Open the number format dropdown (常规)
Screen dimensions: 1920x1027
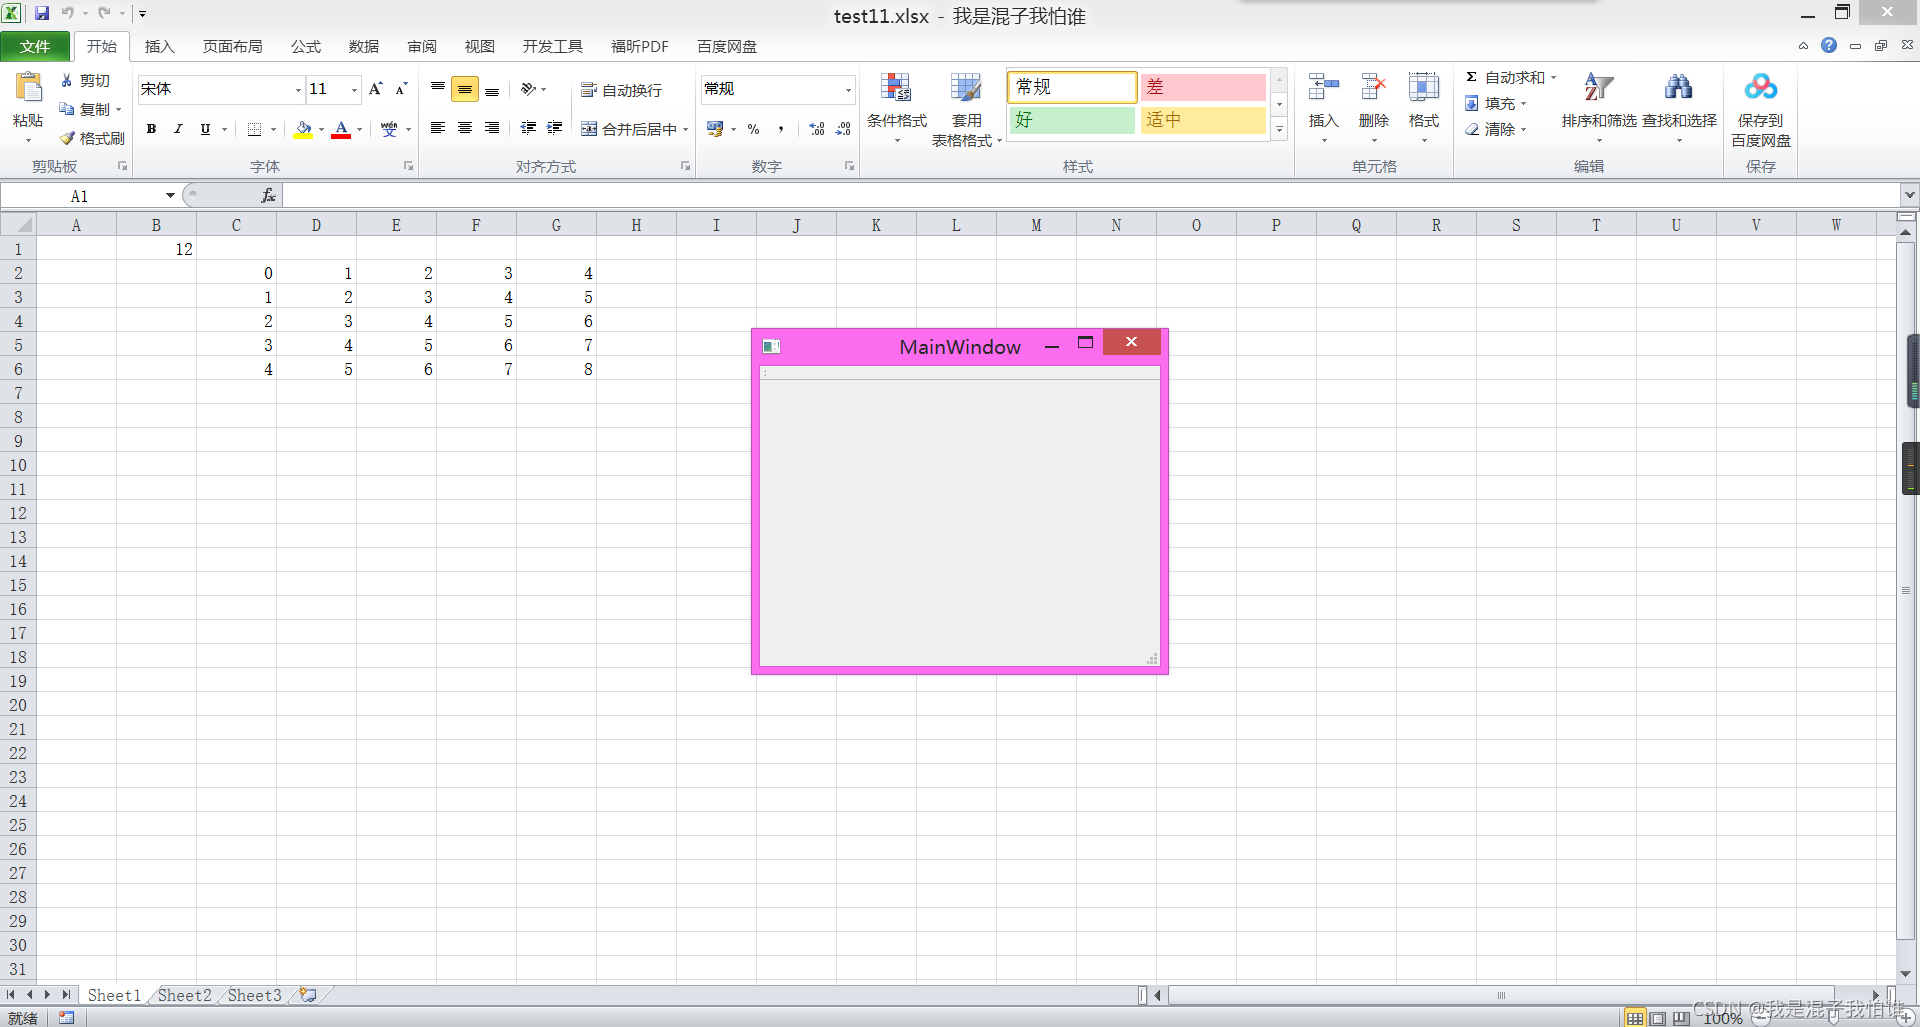848,90
